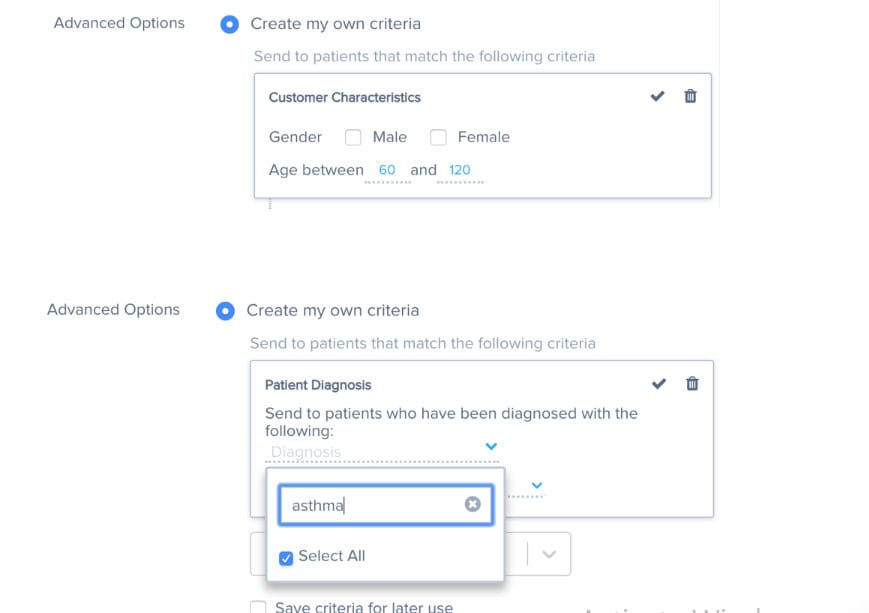
Task: Enable Save criteria for later use
Action: point(258,607)
